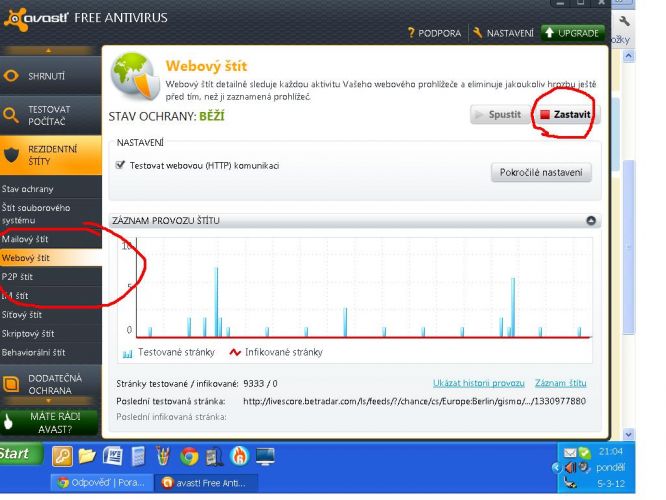Click the avast! logo icon
Image resolution: width=666 pixels, height=500 pixels.
[16, 19]
